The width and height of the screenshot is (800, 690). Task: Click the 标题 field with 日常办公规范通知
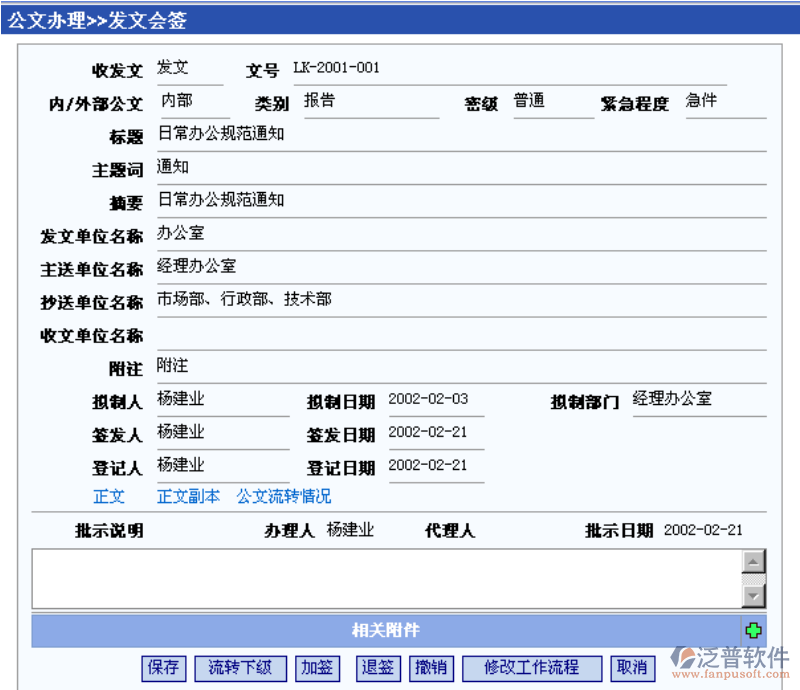(460, 134)
